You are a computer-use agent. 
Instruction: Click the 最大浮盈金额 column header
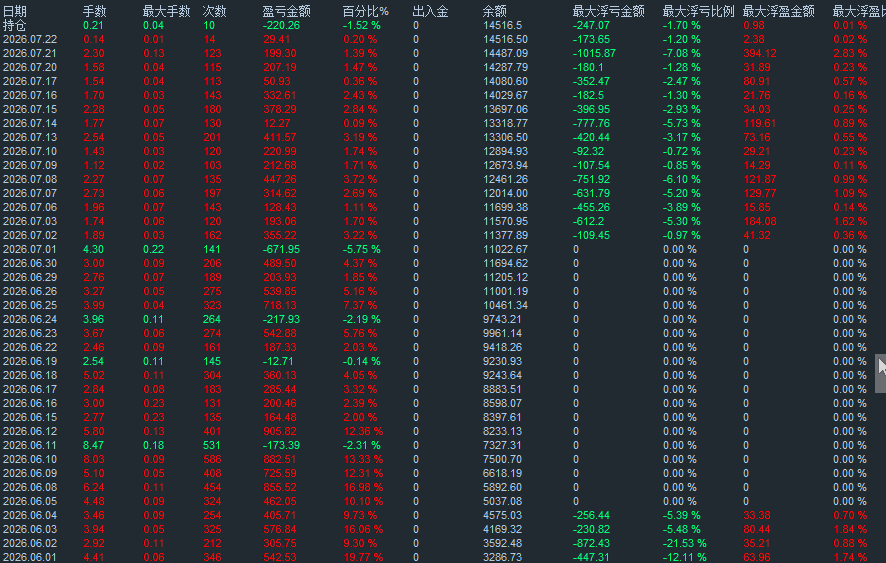778,11
